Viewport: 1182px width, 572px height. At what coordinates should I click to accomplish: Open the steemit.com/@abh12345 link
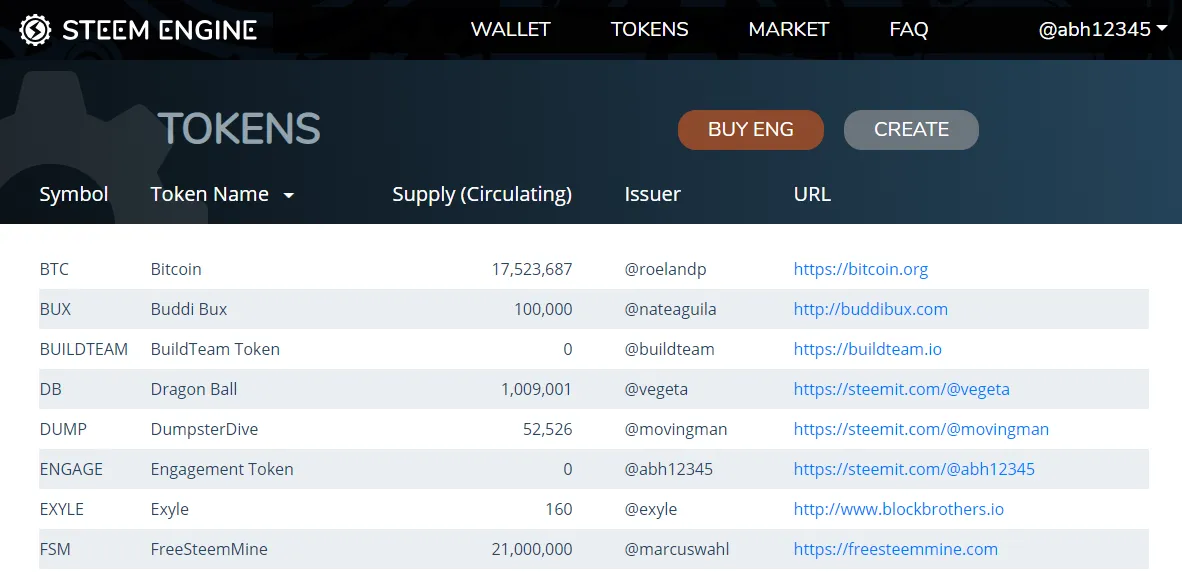[914, 469]
